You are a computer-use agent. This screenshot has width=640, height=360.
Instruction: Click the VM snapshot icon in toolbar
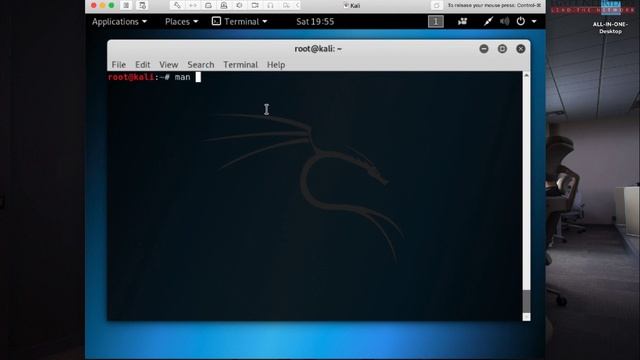(142, 5)
